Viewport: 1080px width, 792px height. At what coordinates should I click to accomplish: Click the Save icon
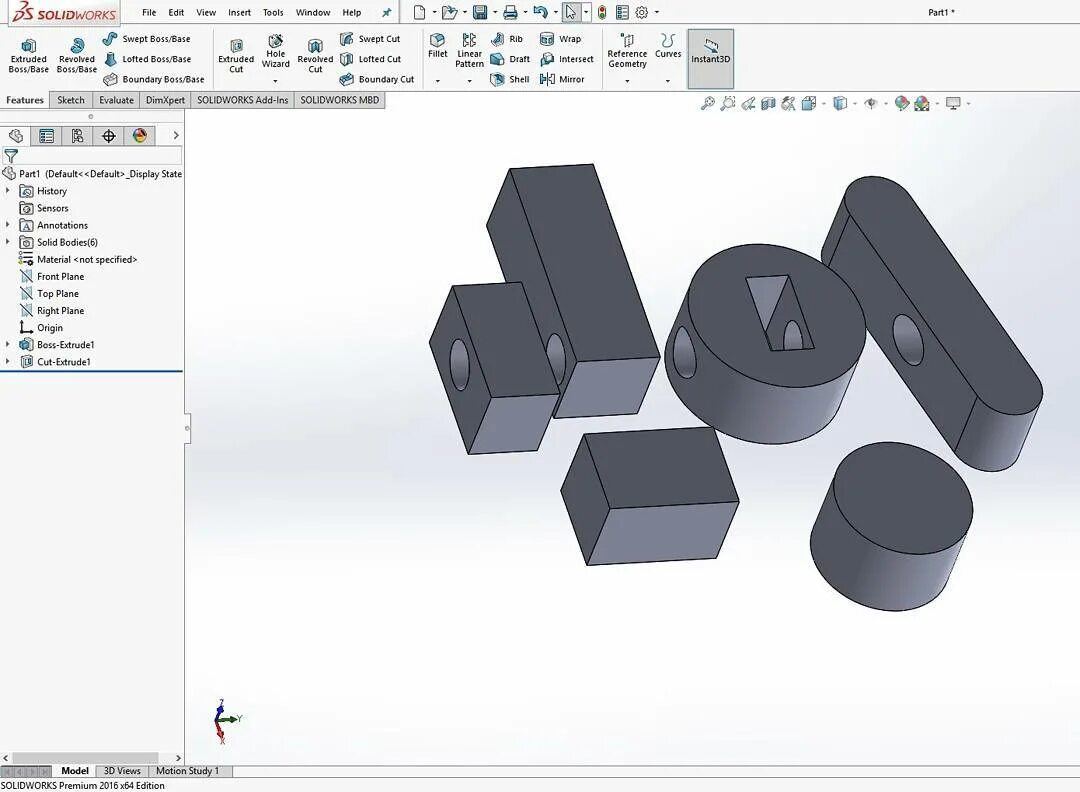click(480, 12)
